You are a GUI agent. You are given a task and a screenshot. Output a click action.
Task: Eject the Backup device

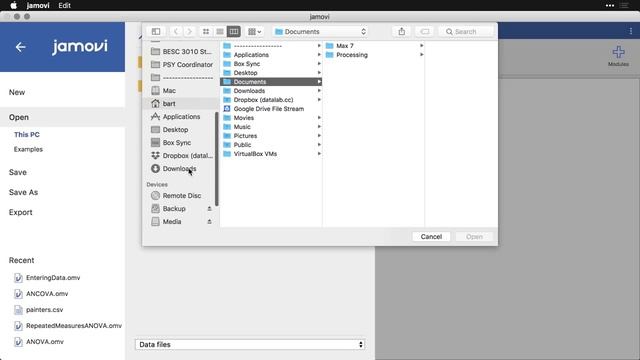tap(209, 209)
